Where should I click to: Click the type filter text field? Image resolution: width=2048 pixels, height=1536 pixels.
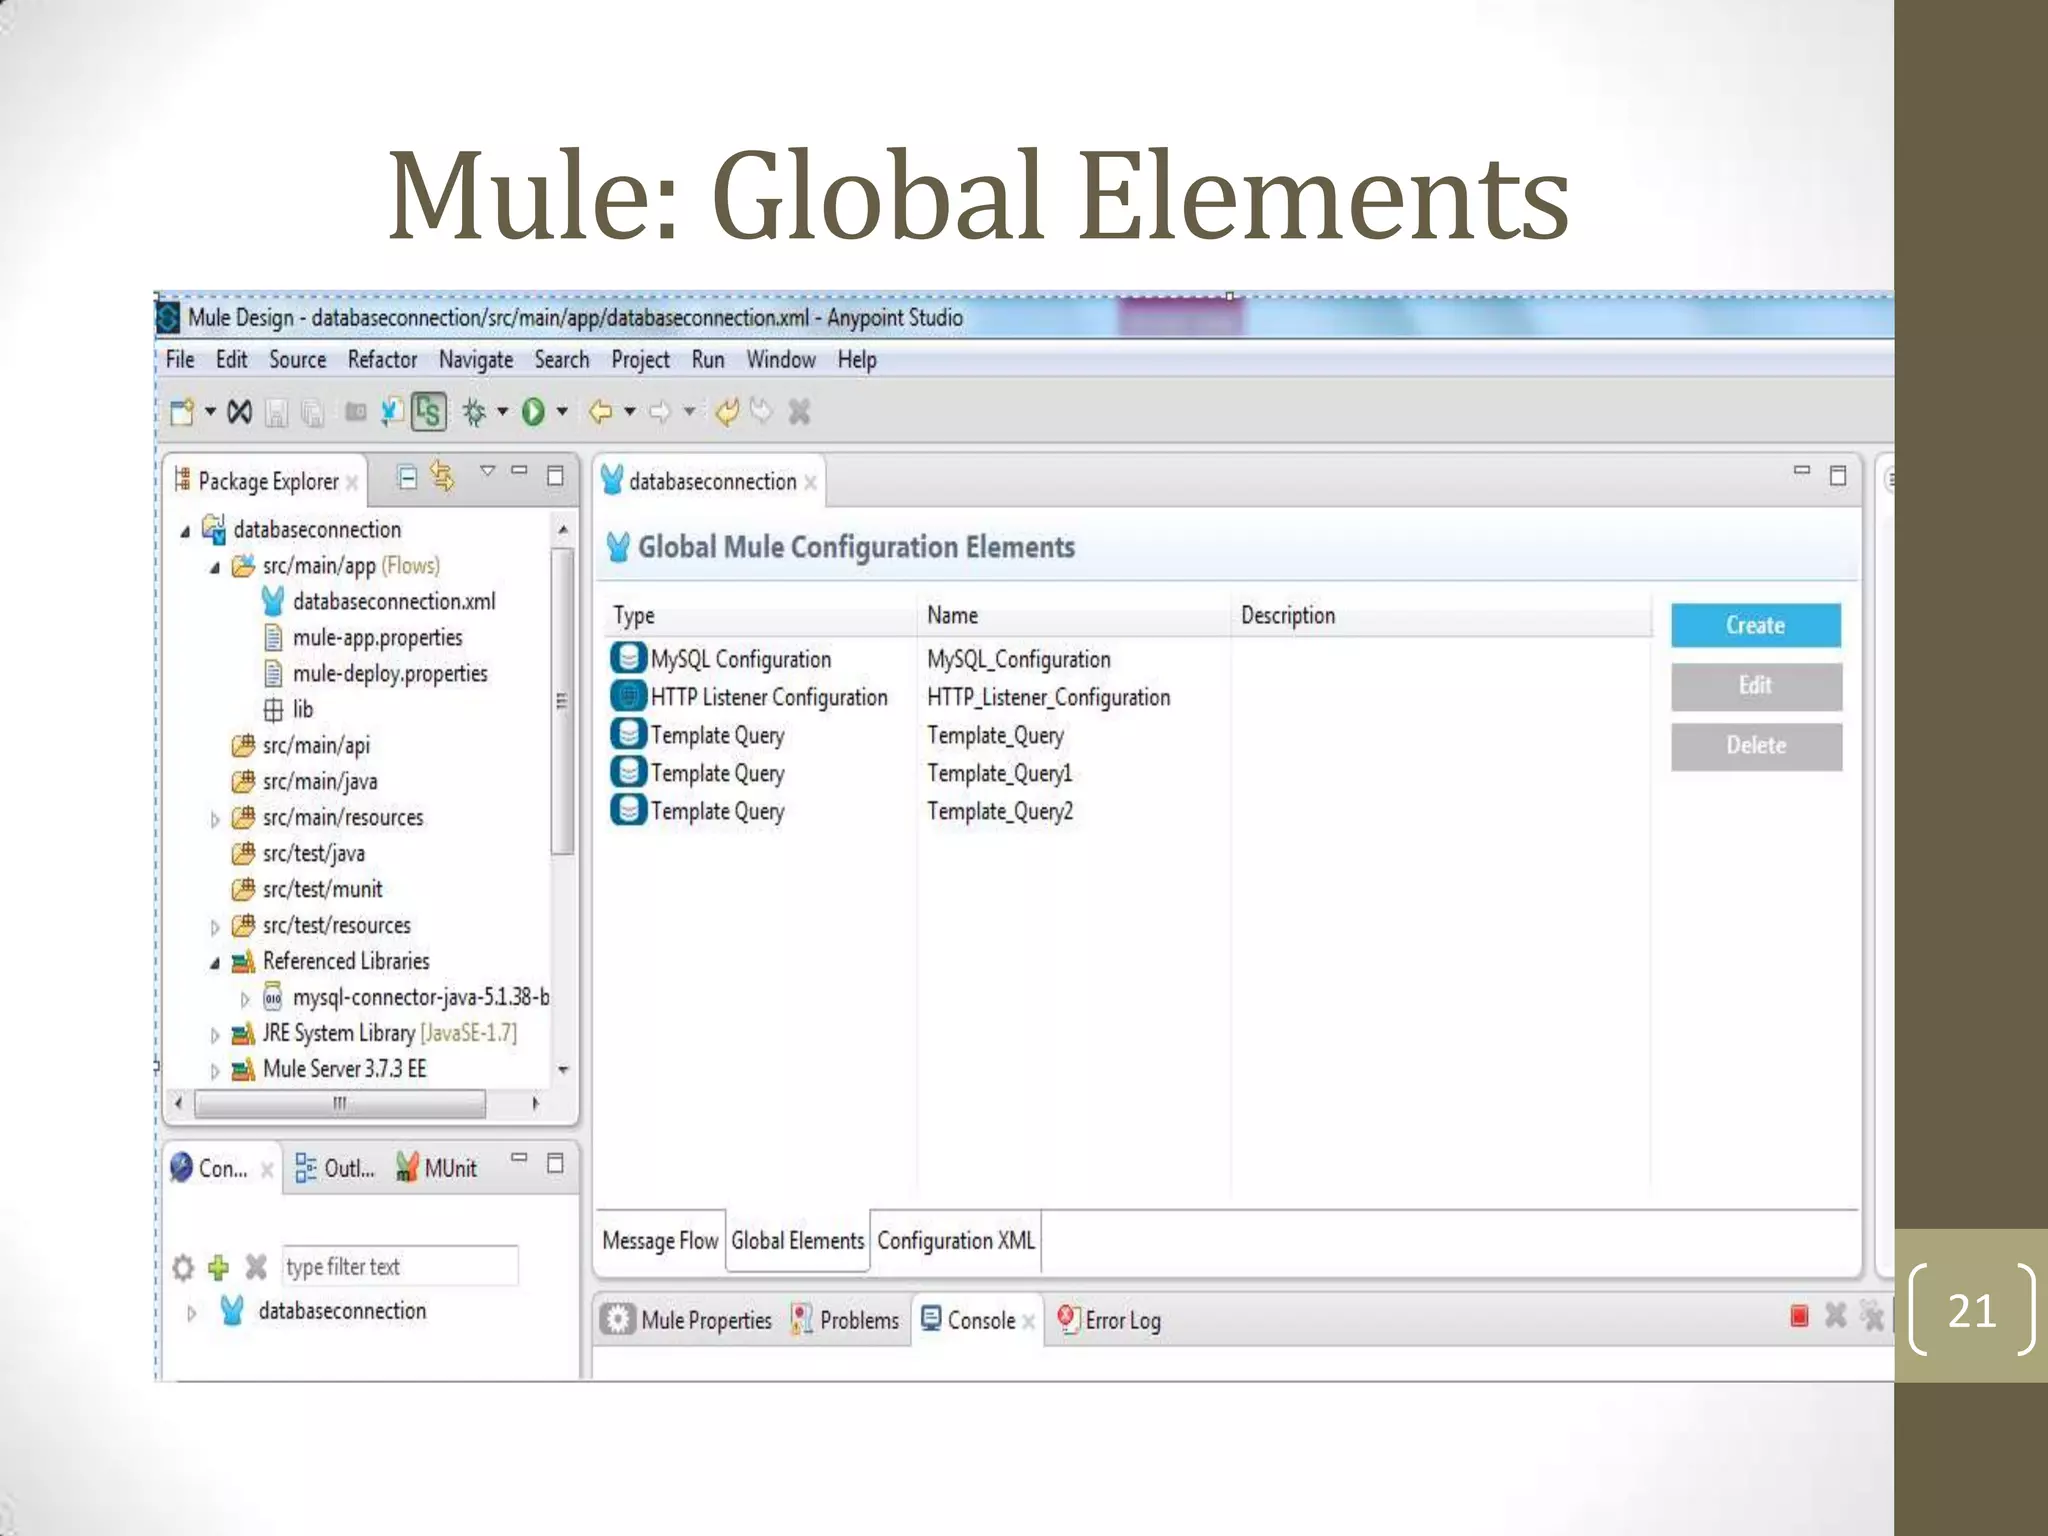pos(400,1267)
